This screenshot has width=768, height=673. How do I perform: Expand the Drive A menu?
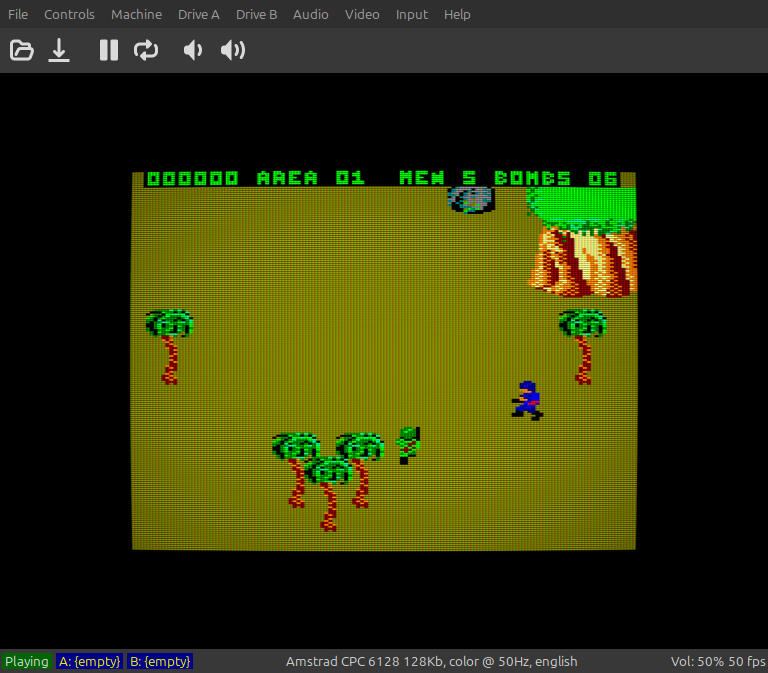point(199,14)
